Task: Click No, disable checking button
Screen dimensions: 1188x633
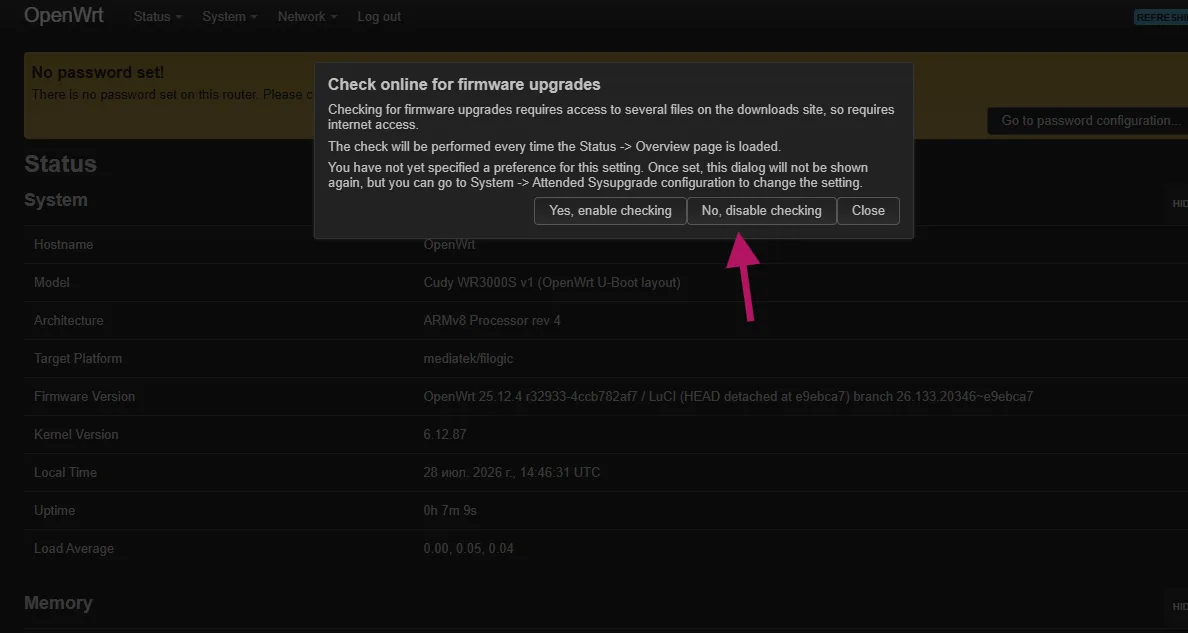Action: point(761,211)
